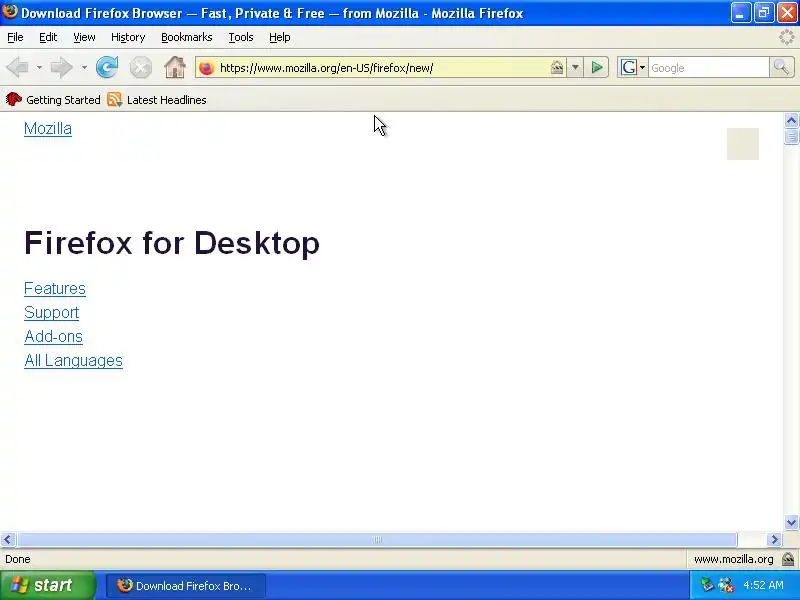Click the Mozilla link
This screenshot has width=800, height=600.
coord(48,129)
